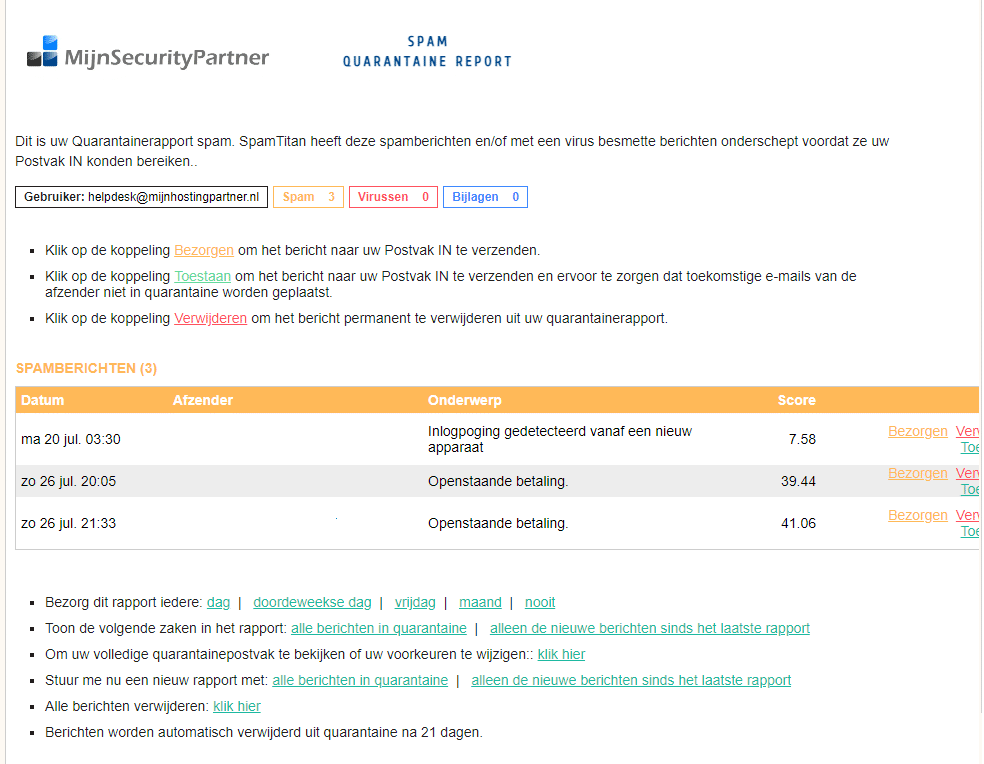Click the MijnSecurityPartner logo

(148, 52)
